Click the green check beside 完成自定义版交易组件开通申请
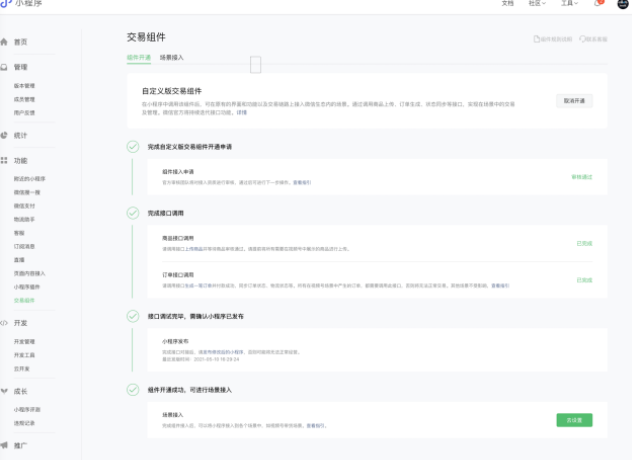This screenshot has width=632, height=460. [x=133, y=146]
